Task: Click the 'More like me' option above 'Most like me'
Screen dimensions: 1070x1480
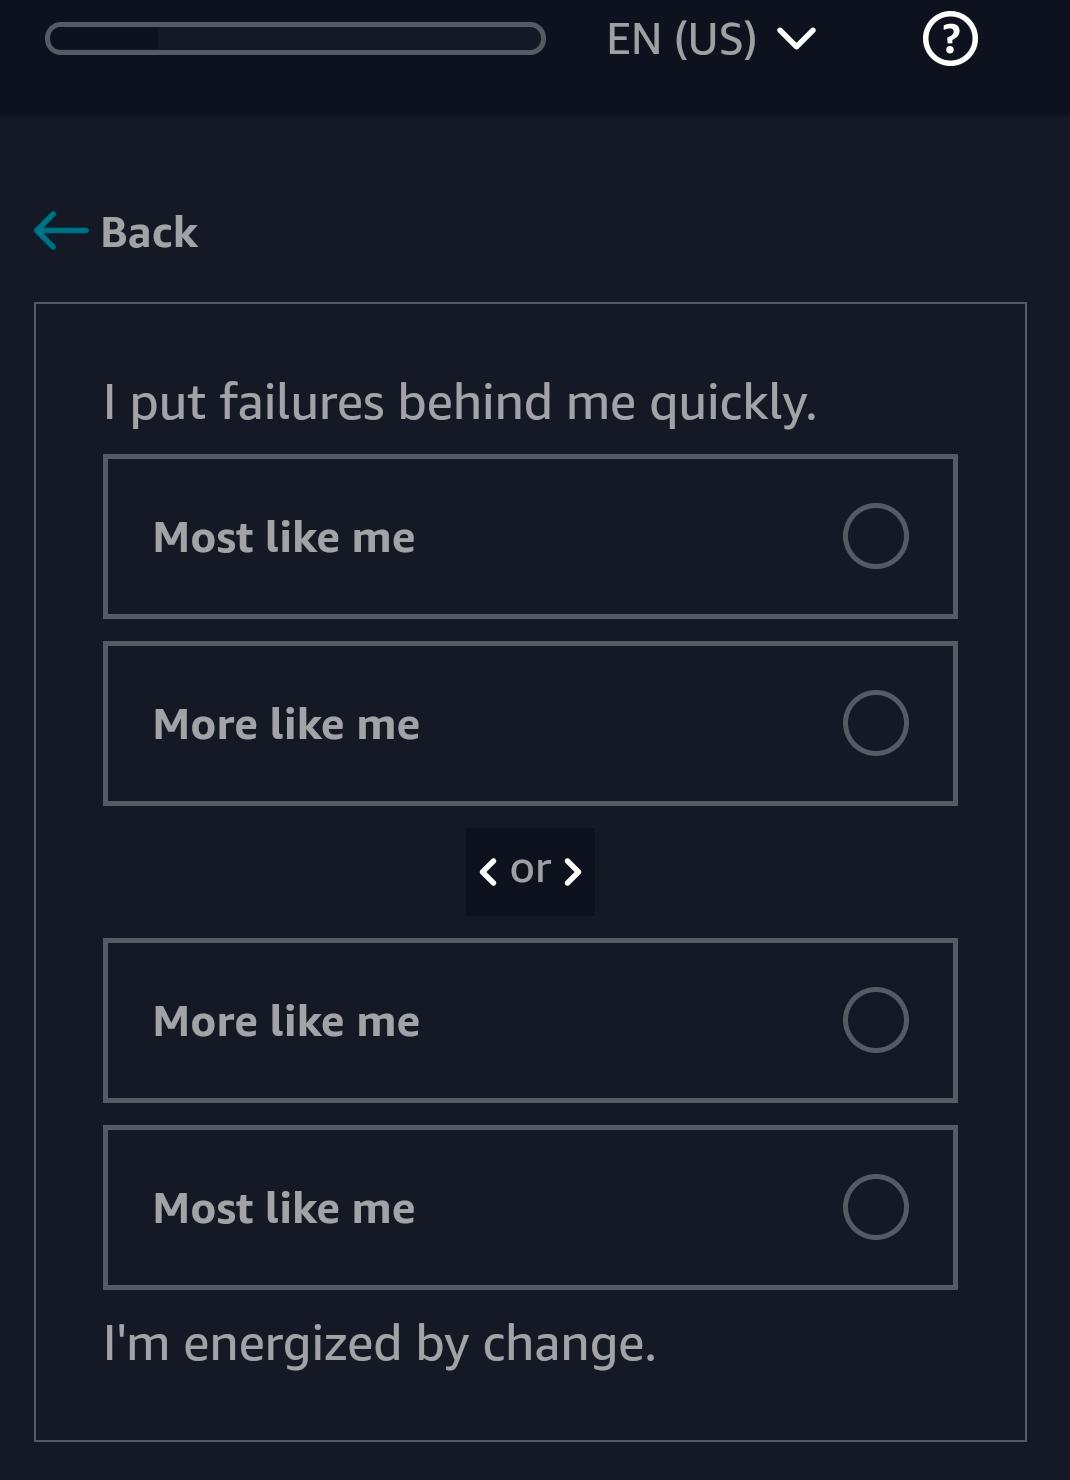Action: (x=530, y=1020)
